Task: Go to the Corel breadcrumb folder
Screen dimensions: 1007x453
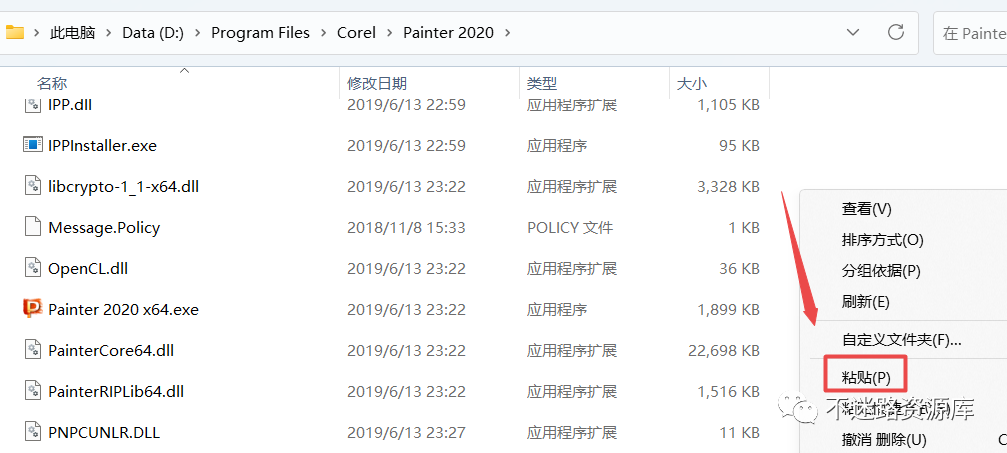Action: [356, 33]
